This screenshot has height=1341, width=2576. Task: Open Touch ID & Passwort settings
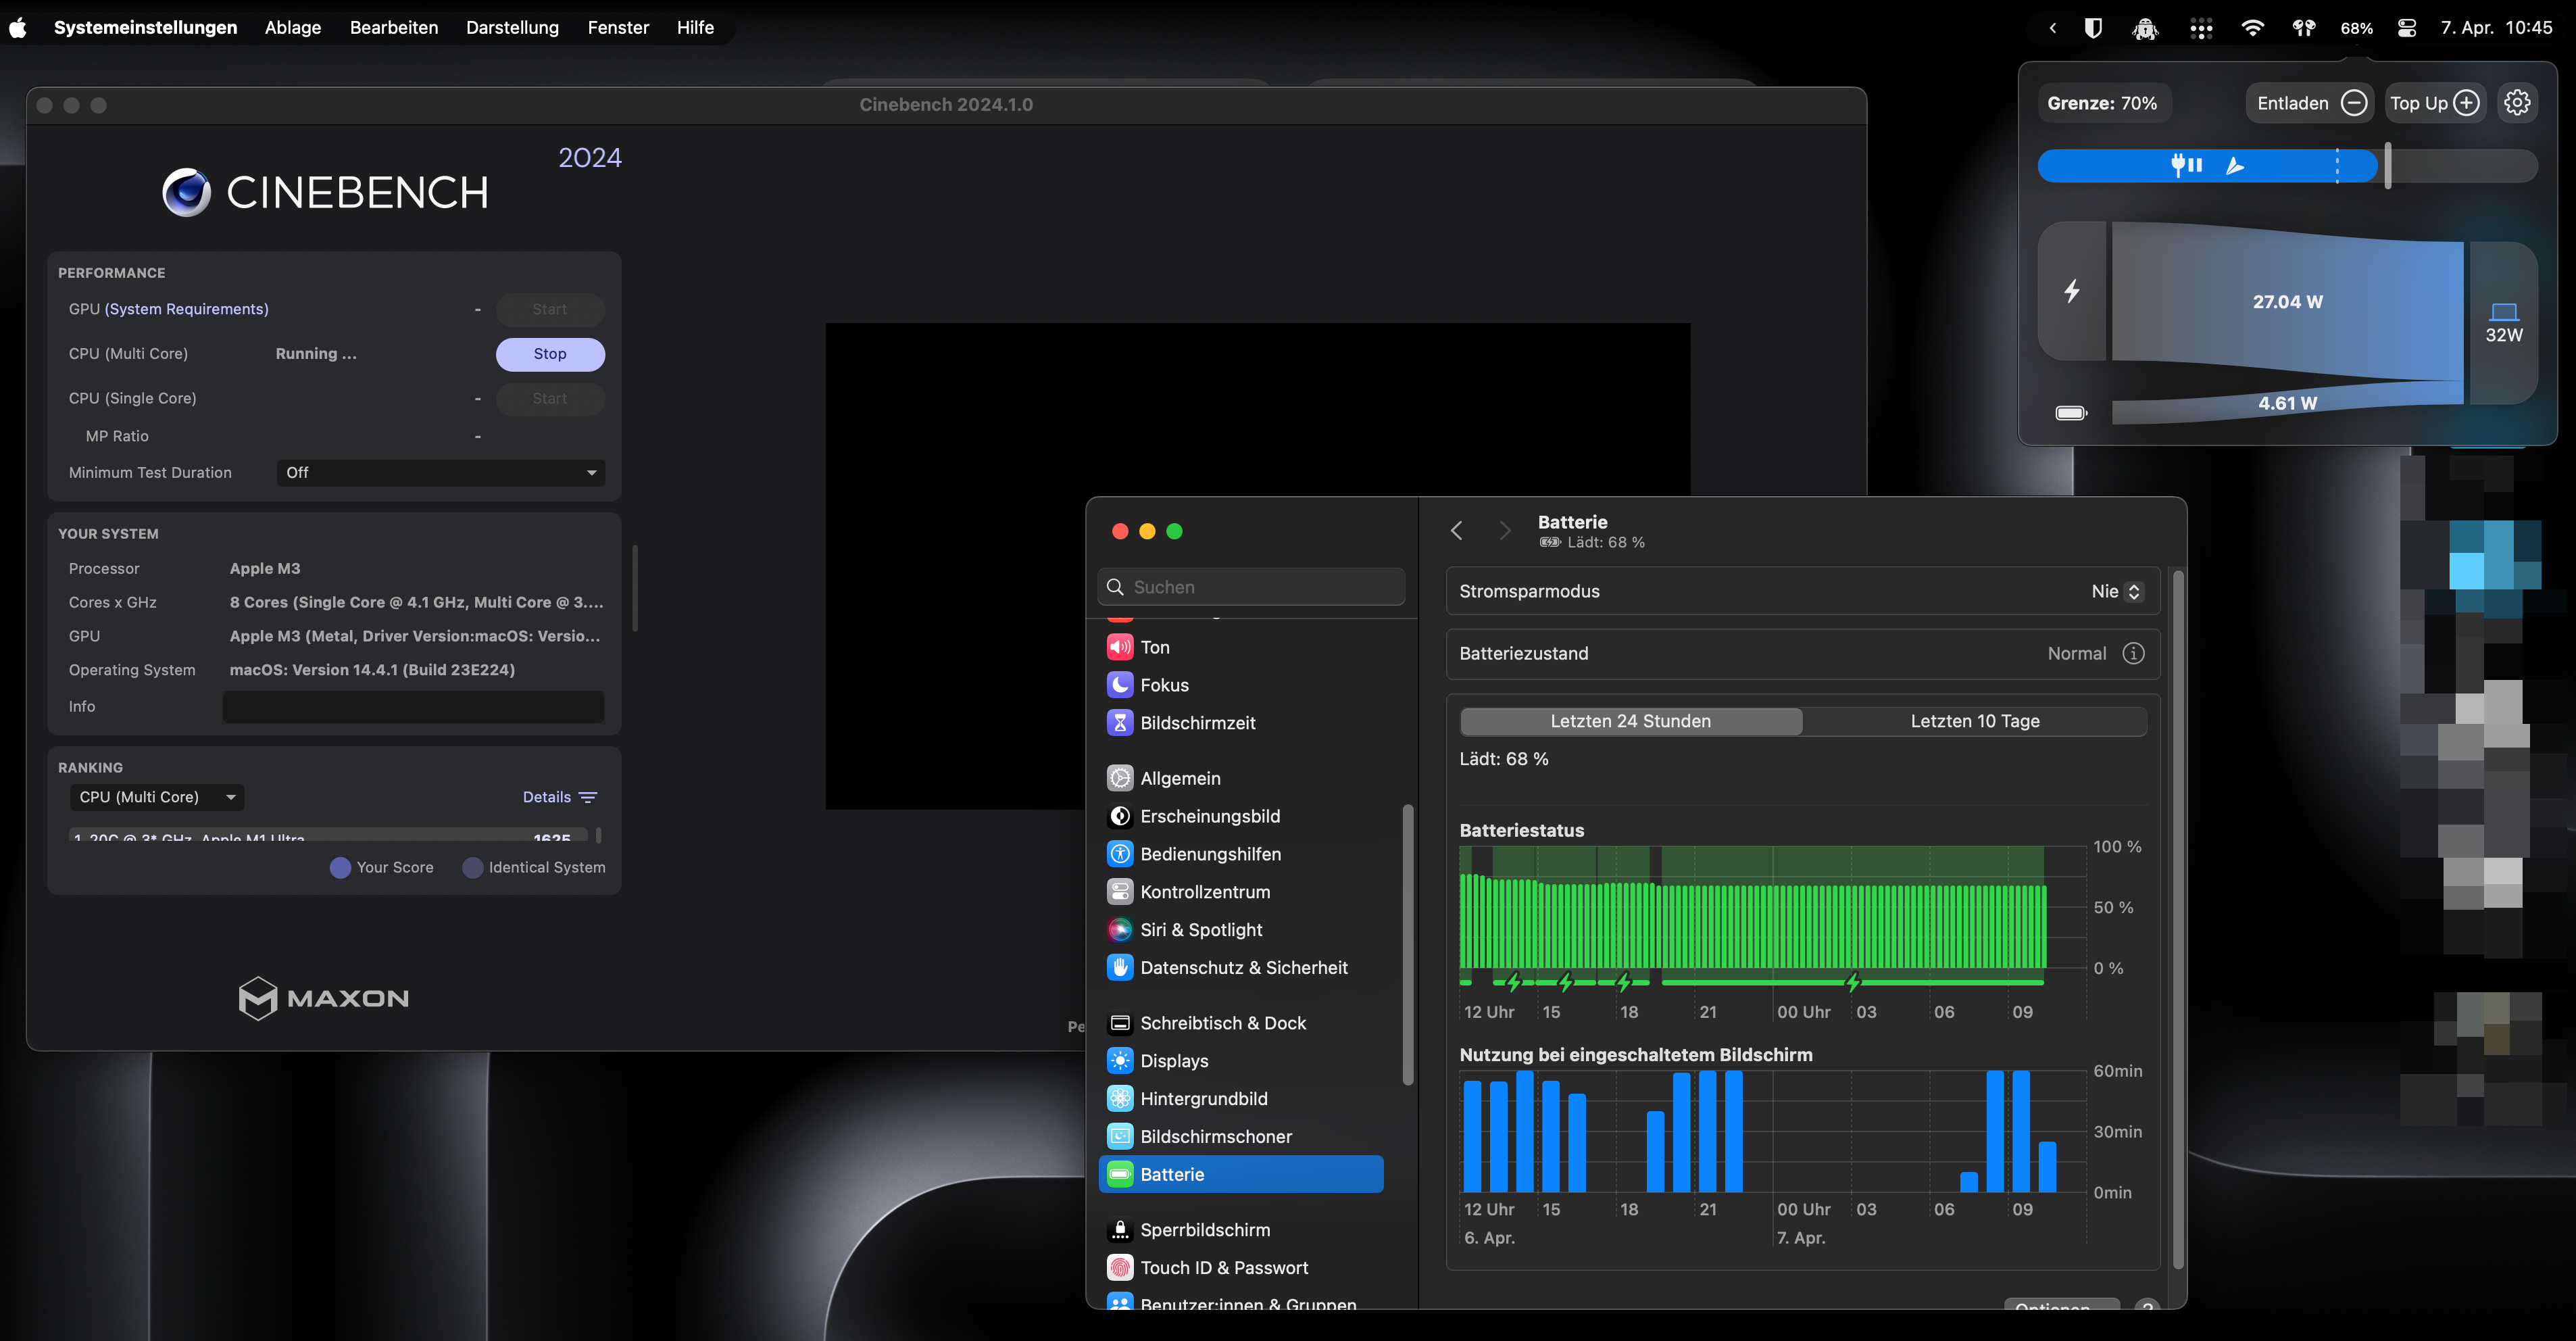point(1223,1268)
